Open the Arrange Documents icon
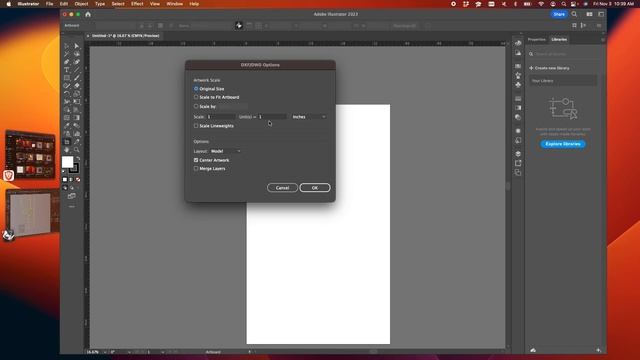This screenshot has height=360, width=640. tap(589, 14)
